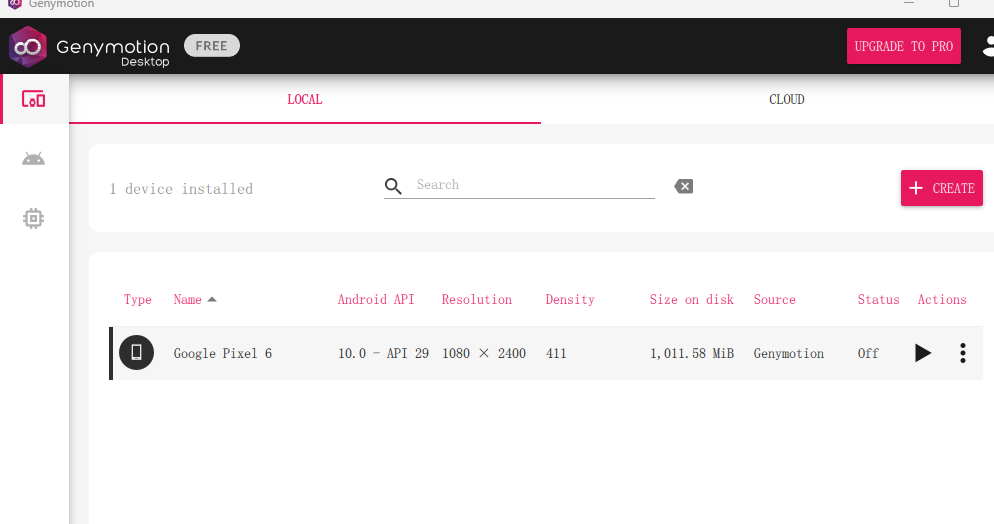Open the virtual devices sidebar icon

34,99
